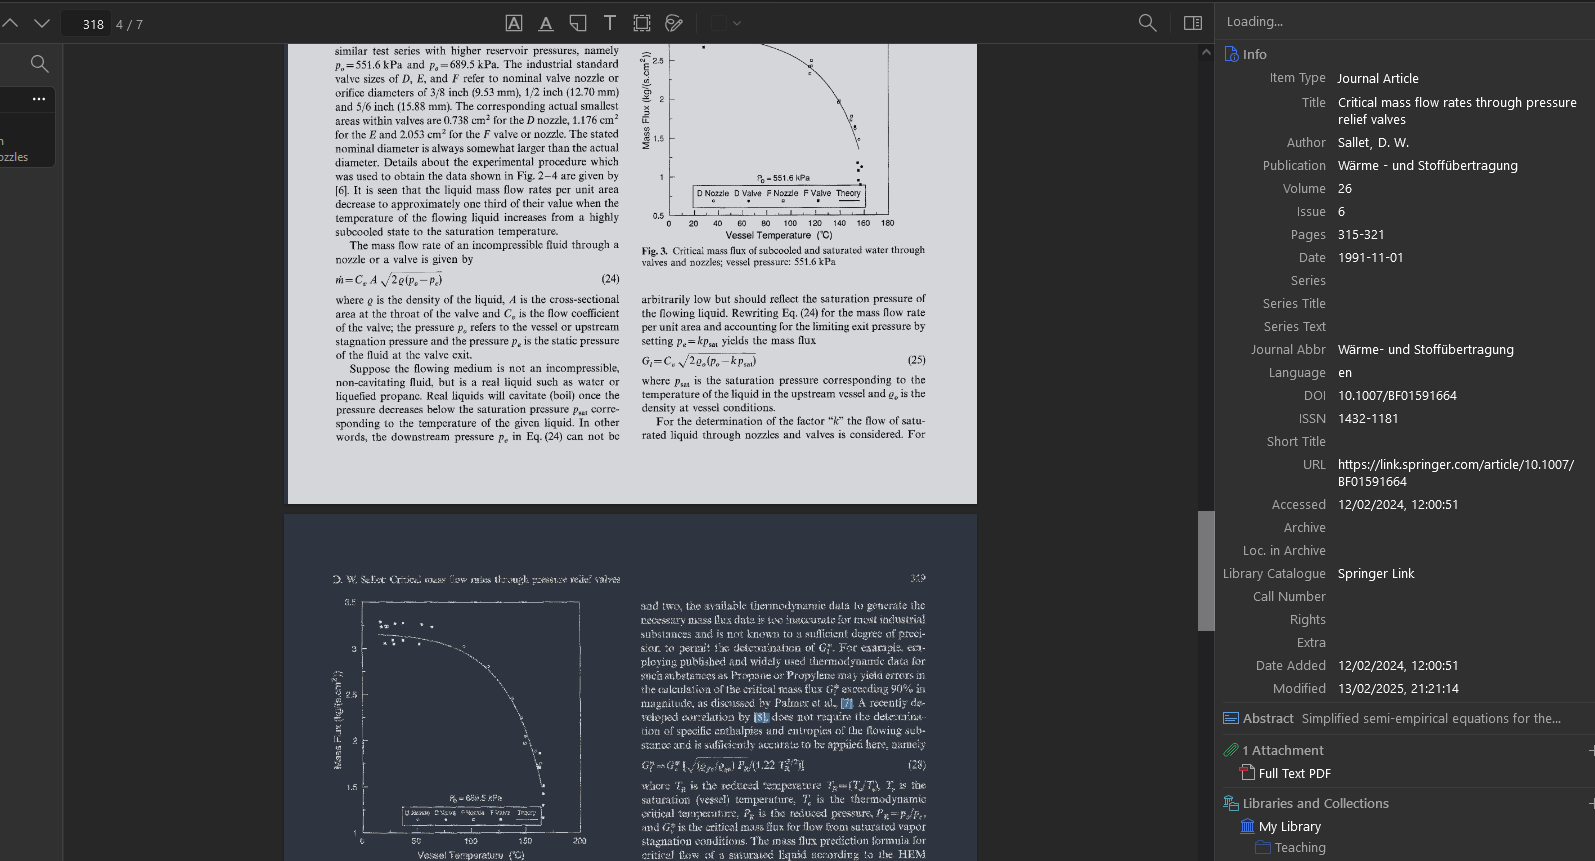1595x861 pixels.
Task: Open the three-dots annotation options menu
Action: [x=39, y=99]
